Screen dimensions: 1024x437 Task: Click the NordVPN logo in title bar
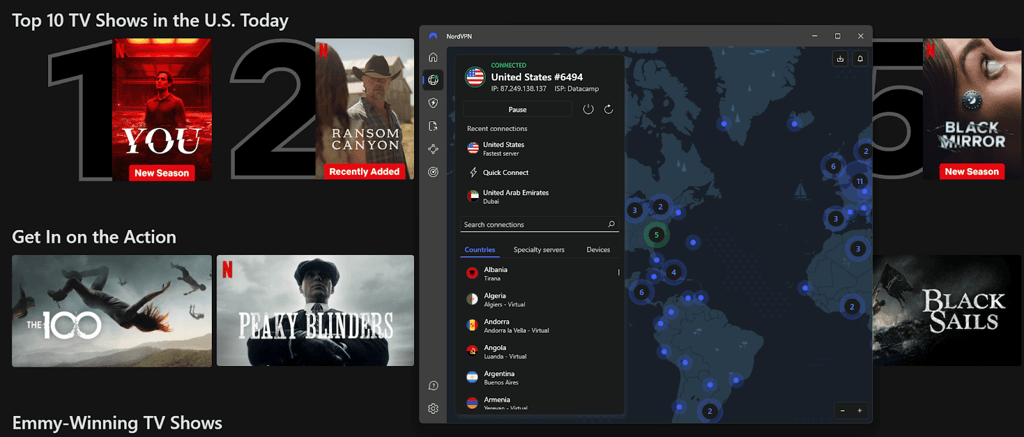tap(432, 36)
